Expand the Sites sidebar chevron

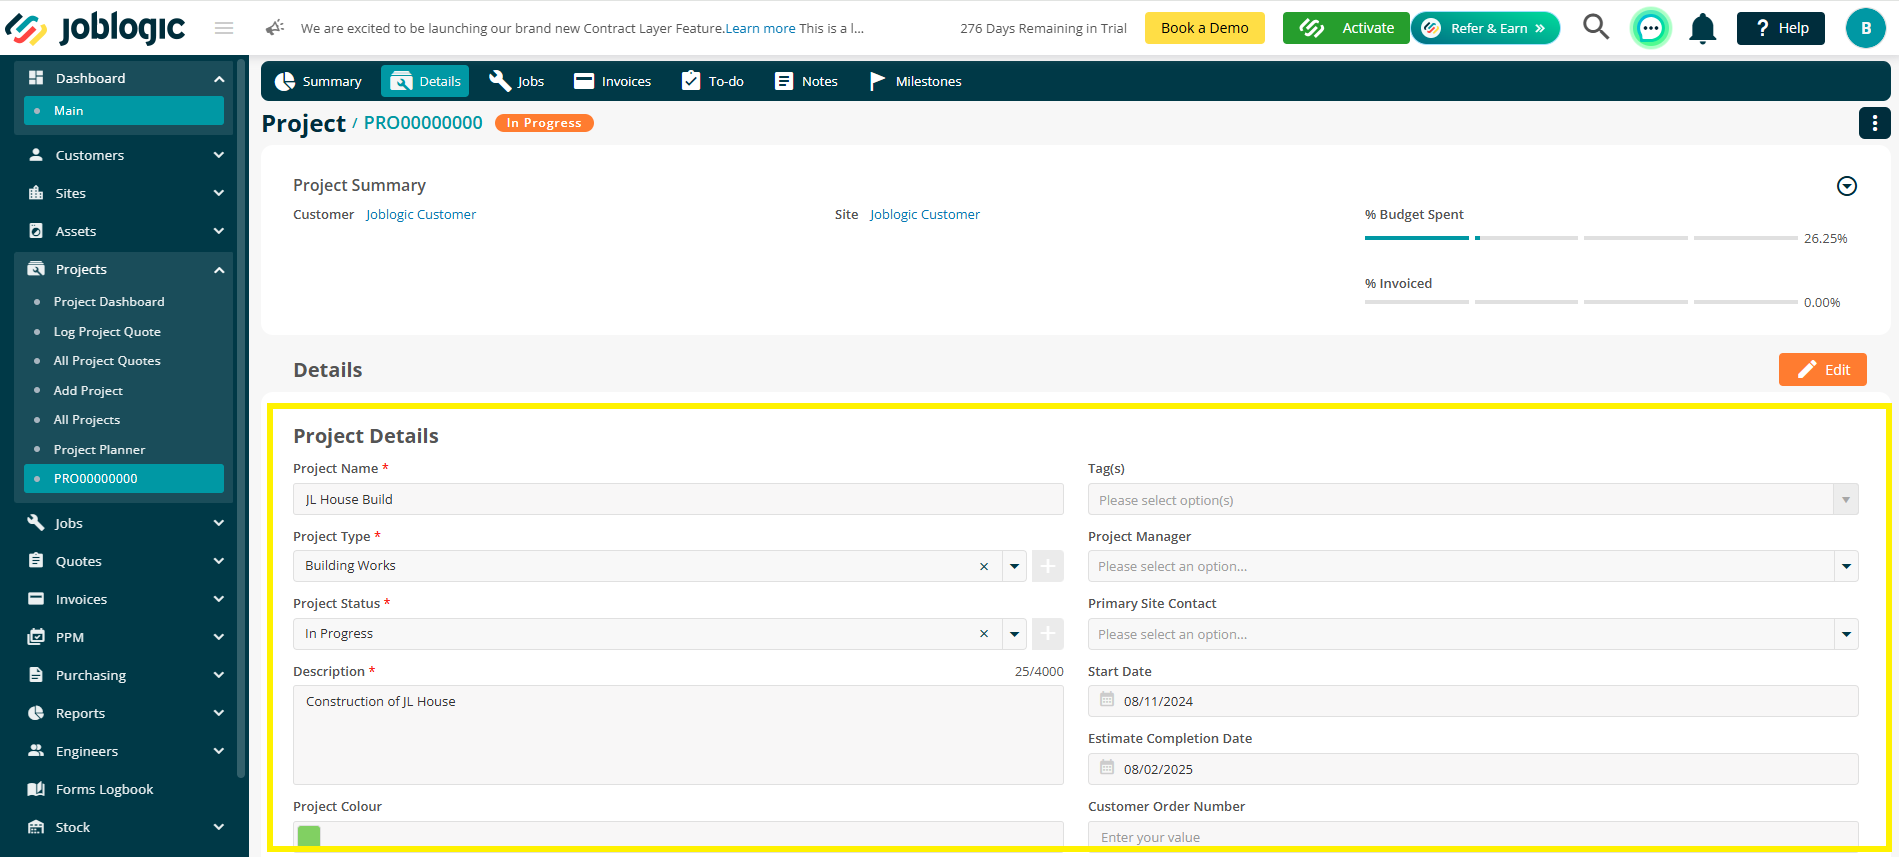pos(219,193)
